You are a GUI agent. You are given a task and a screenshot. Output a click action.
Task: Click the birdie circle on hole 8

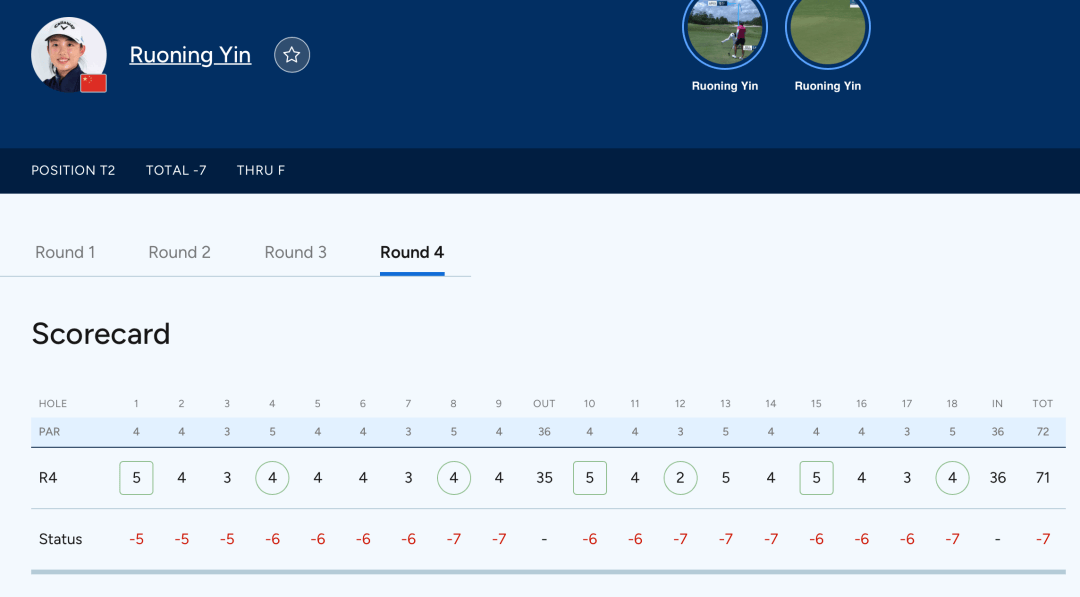point(454,478)
